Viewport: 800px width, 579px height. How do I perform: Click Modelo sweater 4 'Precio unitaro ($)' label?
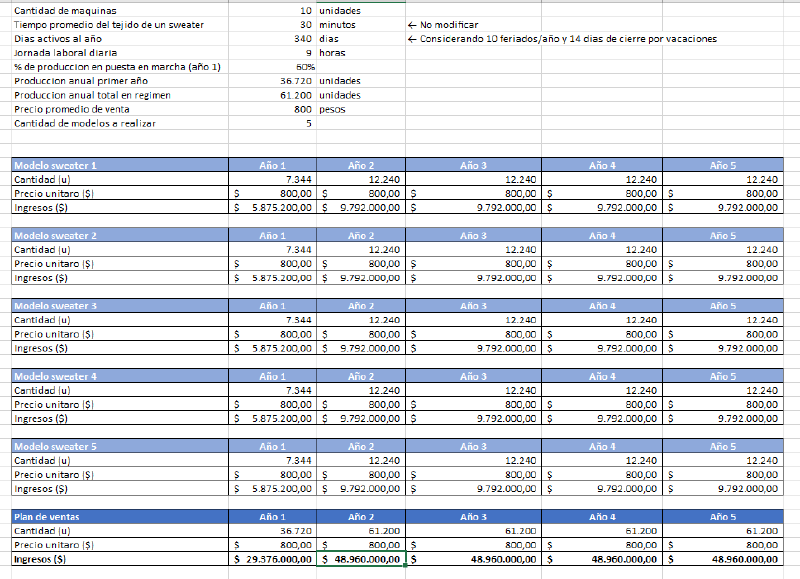point(120,405)
